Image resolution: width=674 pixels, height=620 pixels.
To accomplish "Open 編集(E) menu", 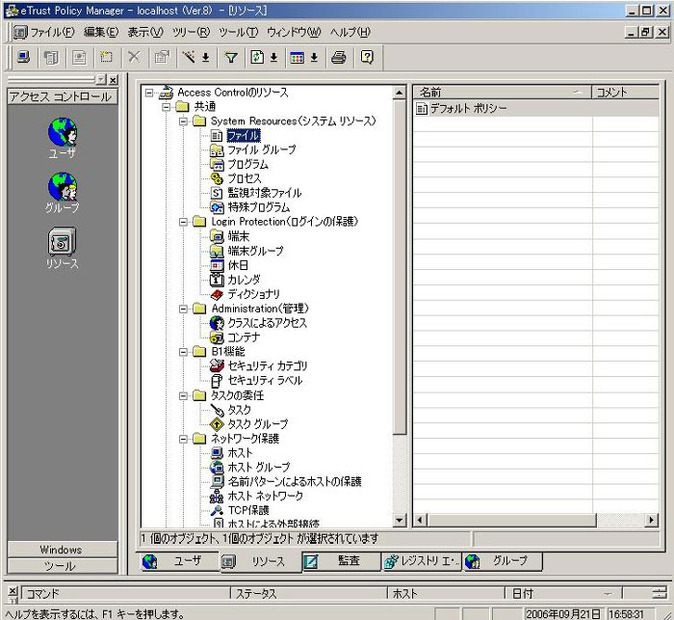I will click(101, 32).
